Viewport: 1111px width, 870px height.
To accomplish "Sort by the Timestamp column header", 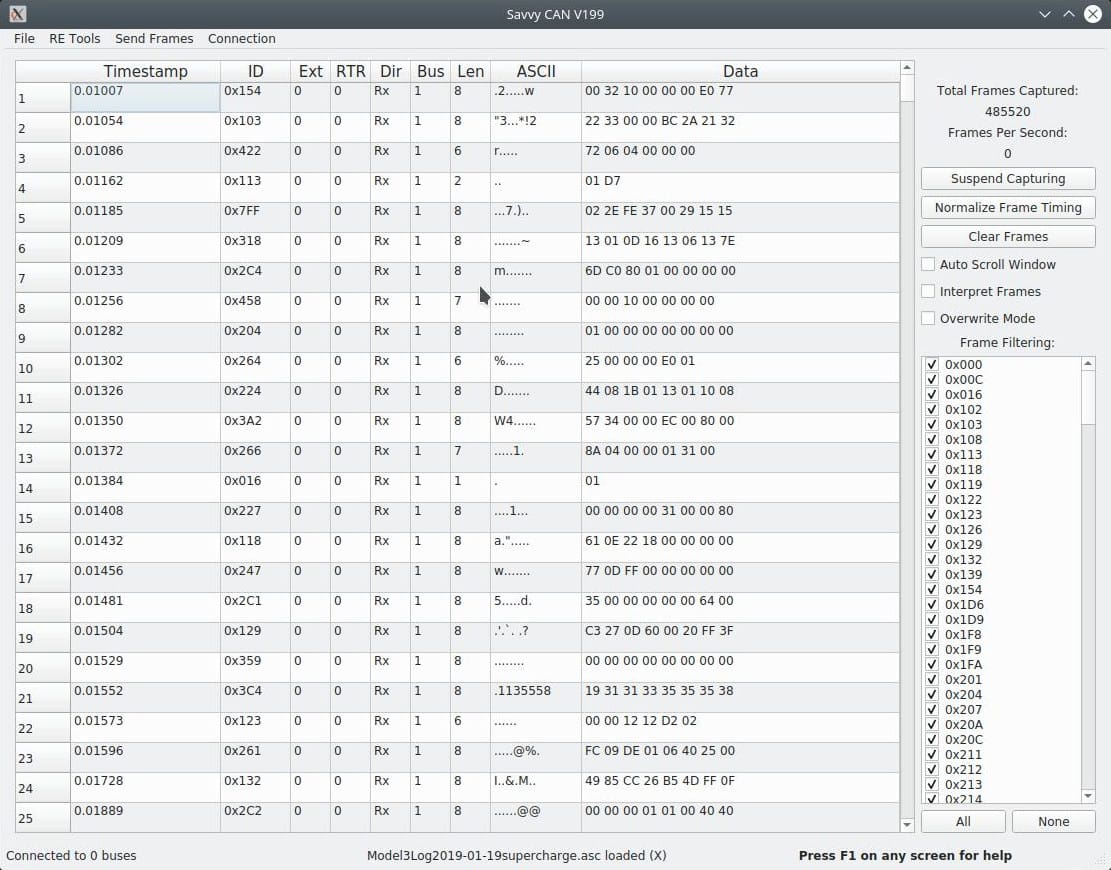I will coord(145,72).
